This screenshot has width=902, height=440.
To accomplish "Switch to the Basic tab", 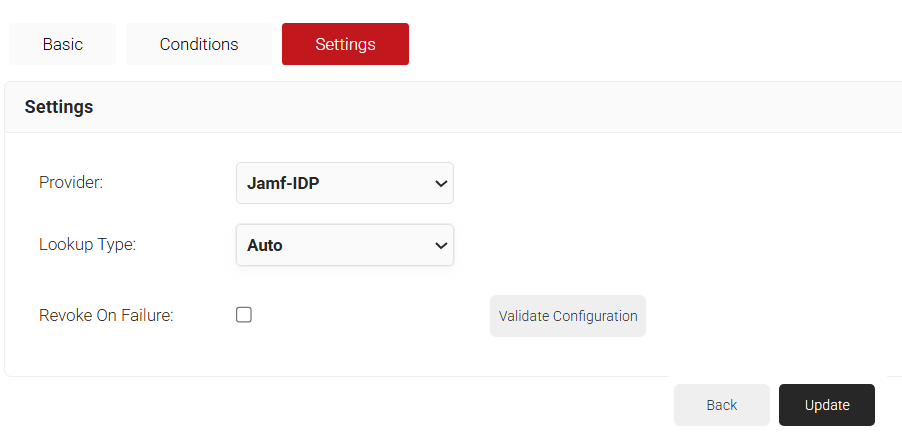I will coord(62,44).
